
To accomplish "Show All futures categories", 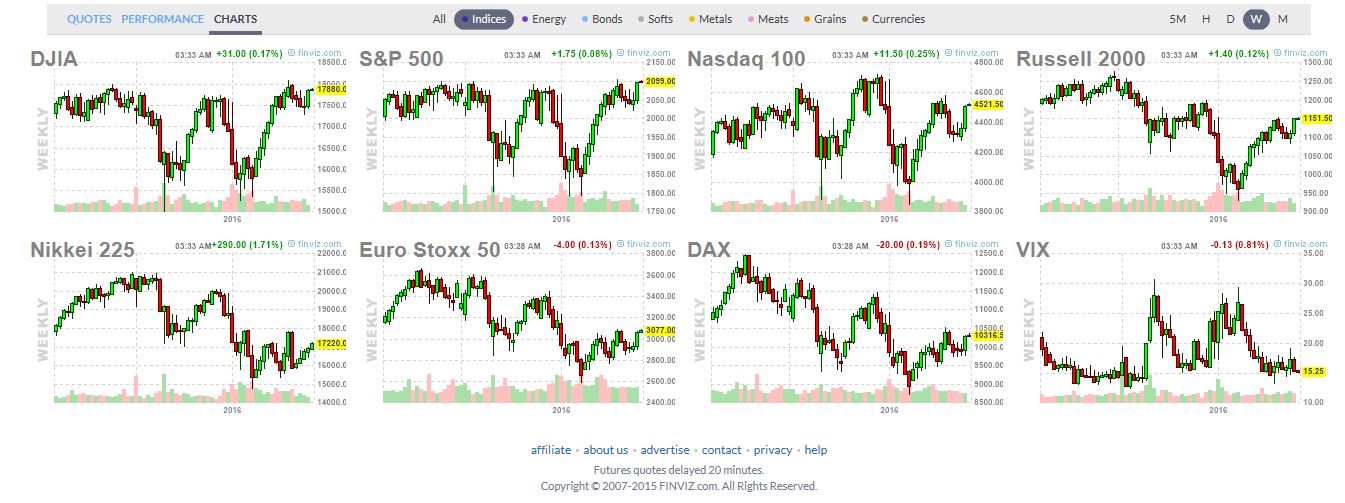I will pos(439,19).
